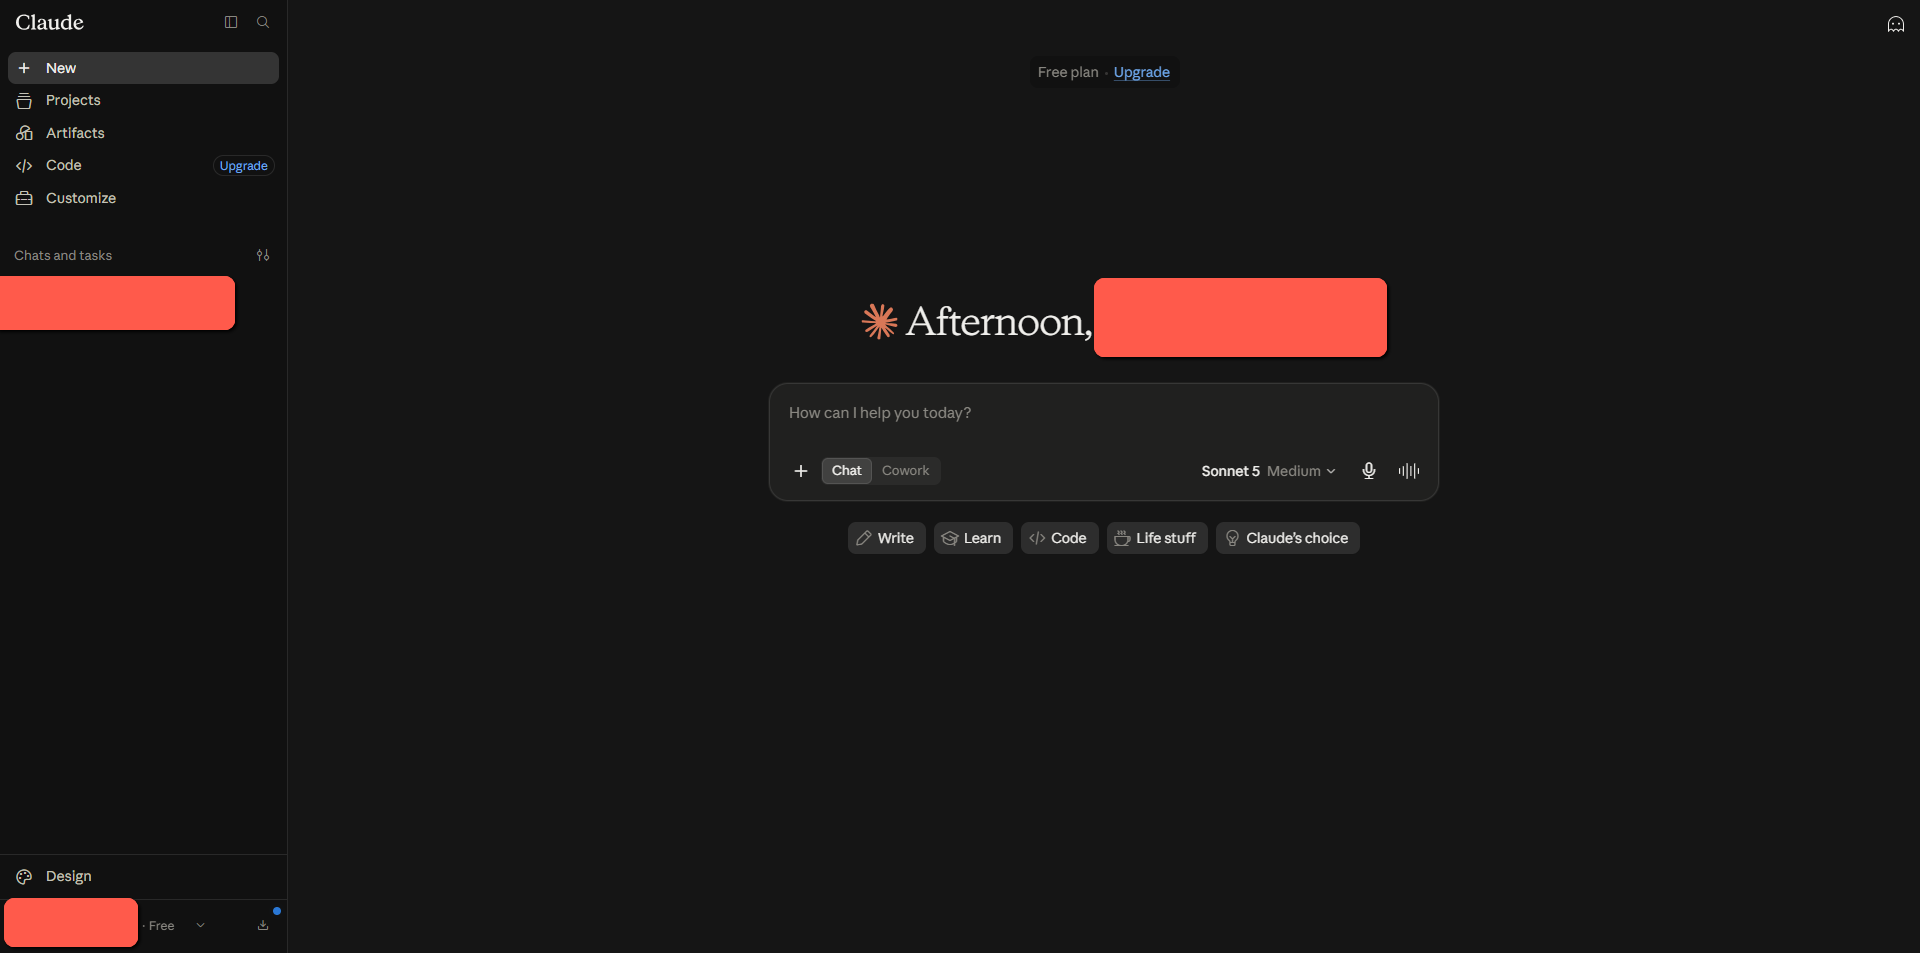The image size is (1920, 953).
Task: Click the Claude starburst logo
Action: coord(880,321)
